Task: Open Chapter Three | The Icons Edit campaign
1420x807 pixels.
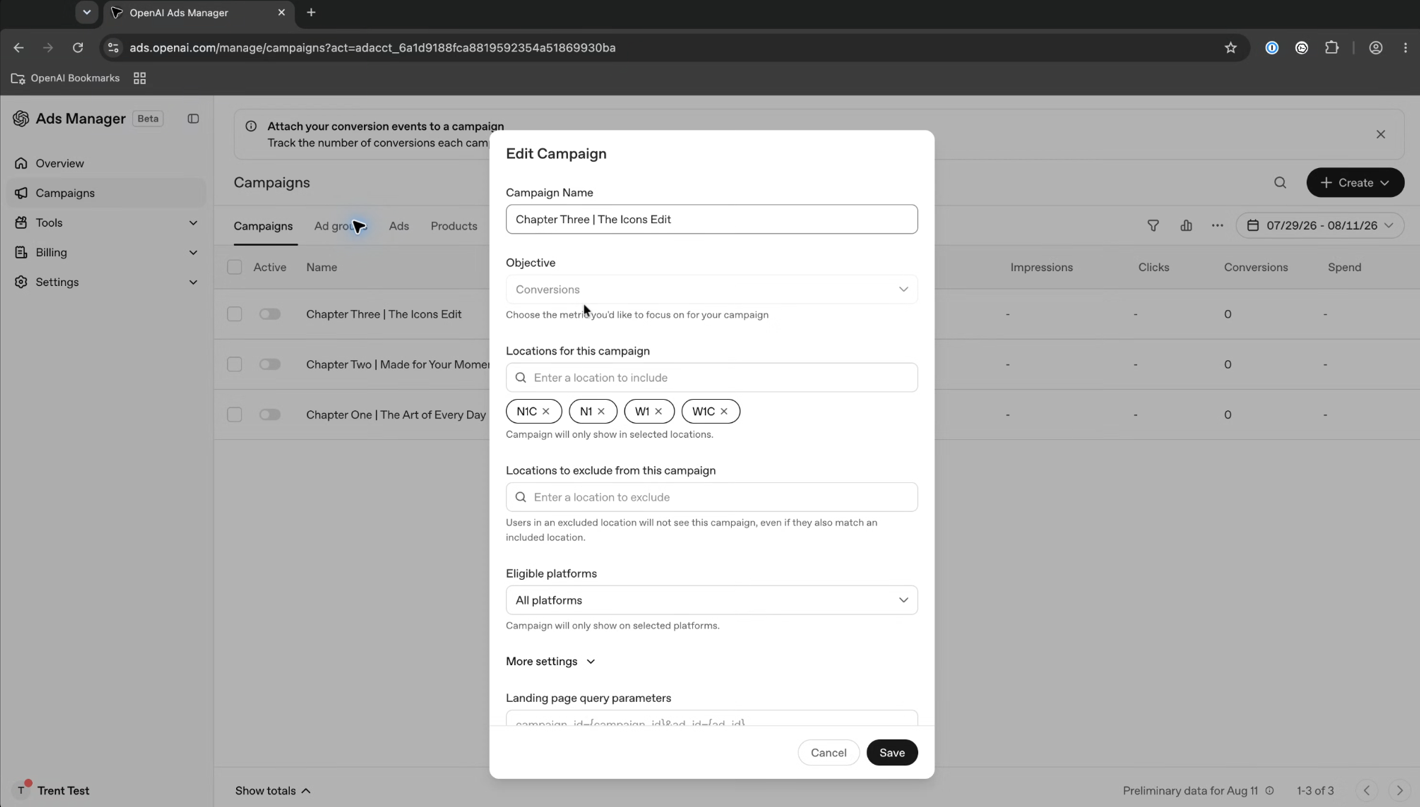Action: coord(384,314)
